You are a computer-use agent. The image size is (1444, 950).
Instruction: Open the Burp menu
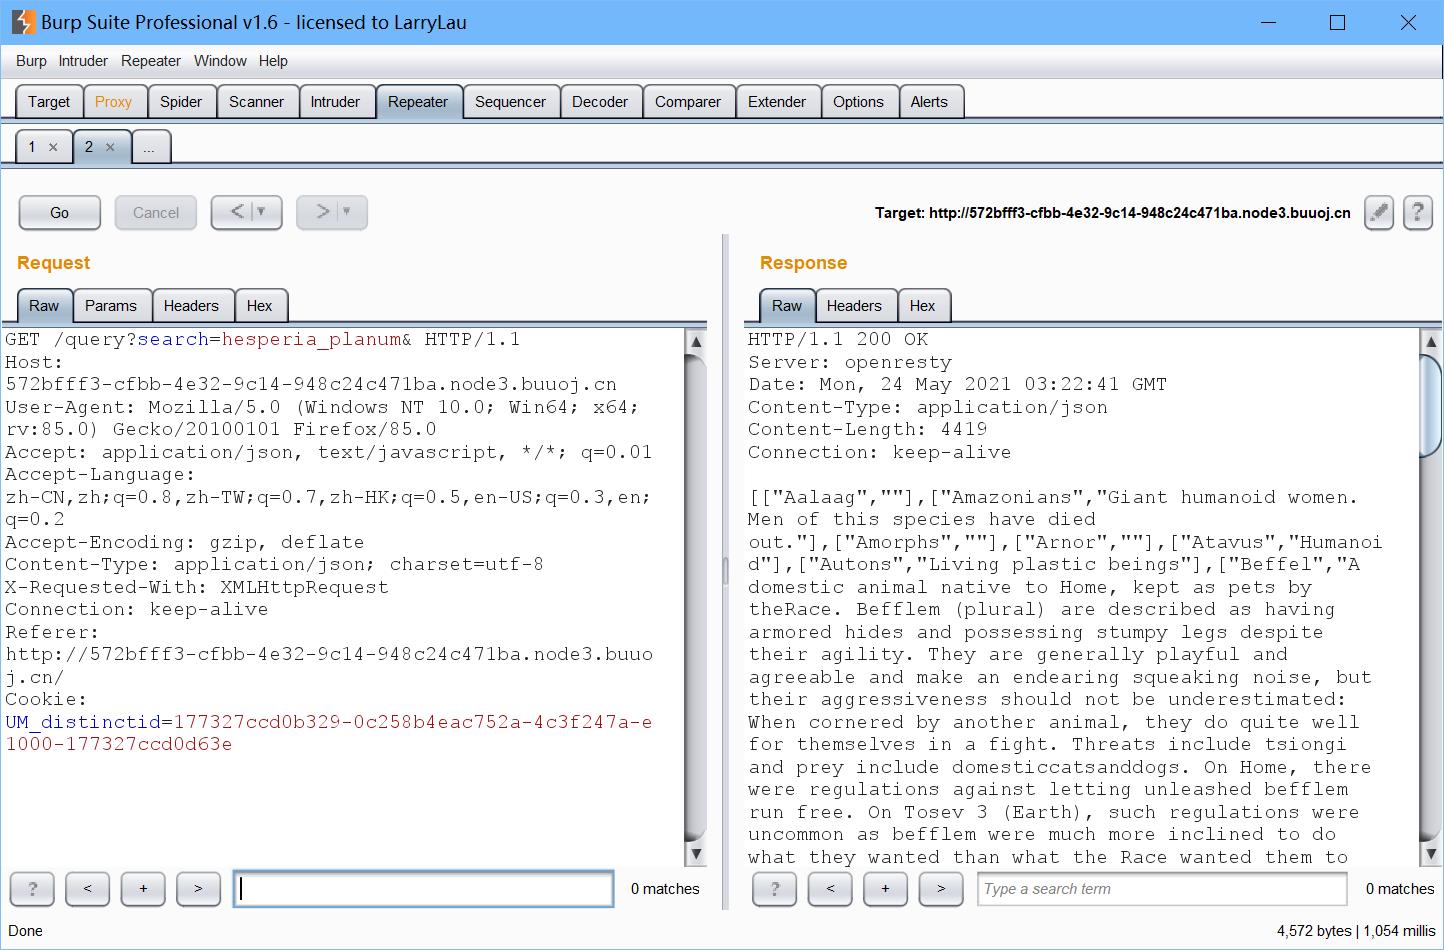point(31,61)
